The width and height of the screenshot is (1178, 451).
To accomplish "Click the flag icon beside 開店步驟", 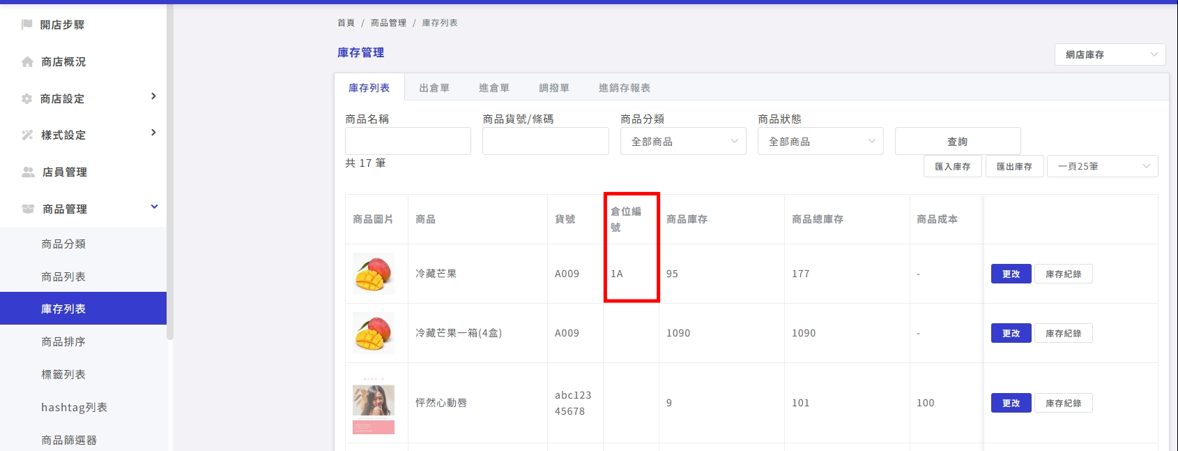I will click(27, 25).
